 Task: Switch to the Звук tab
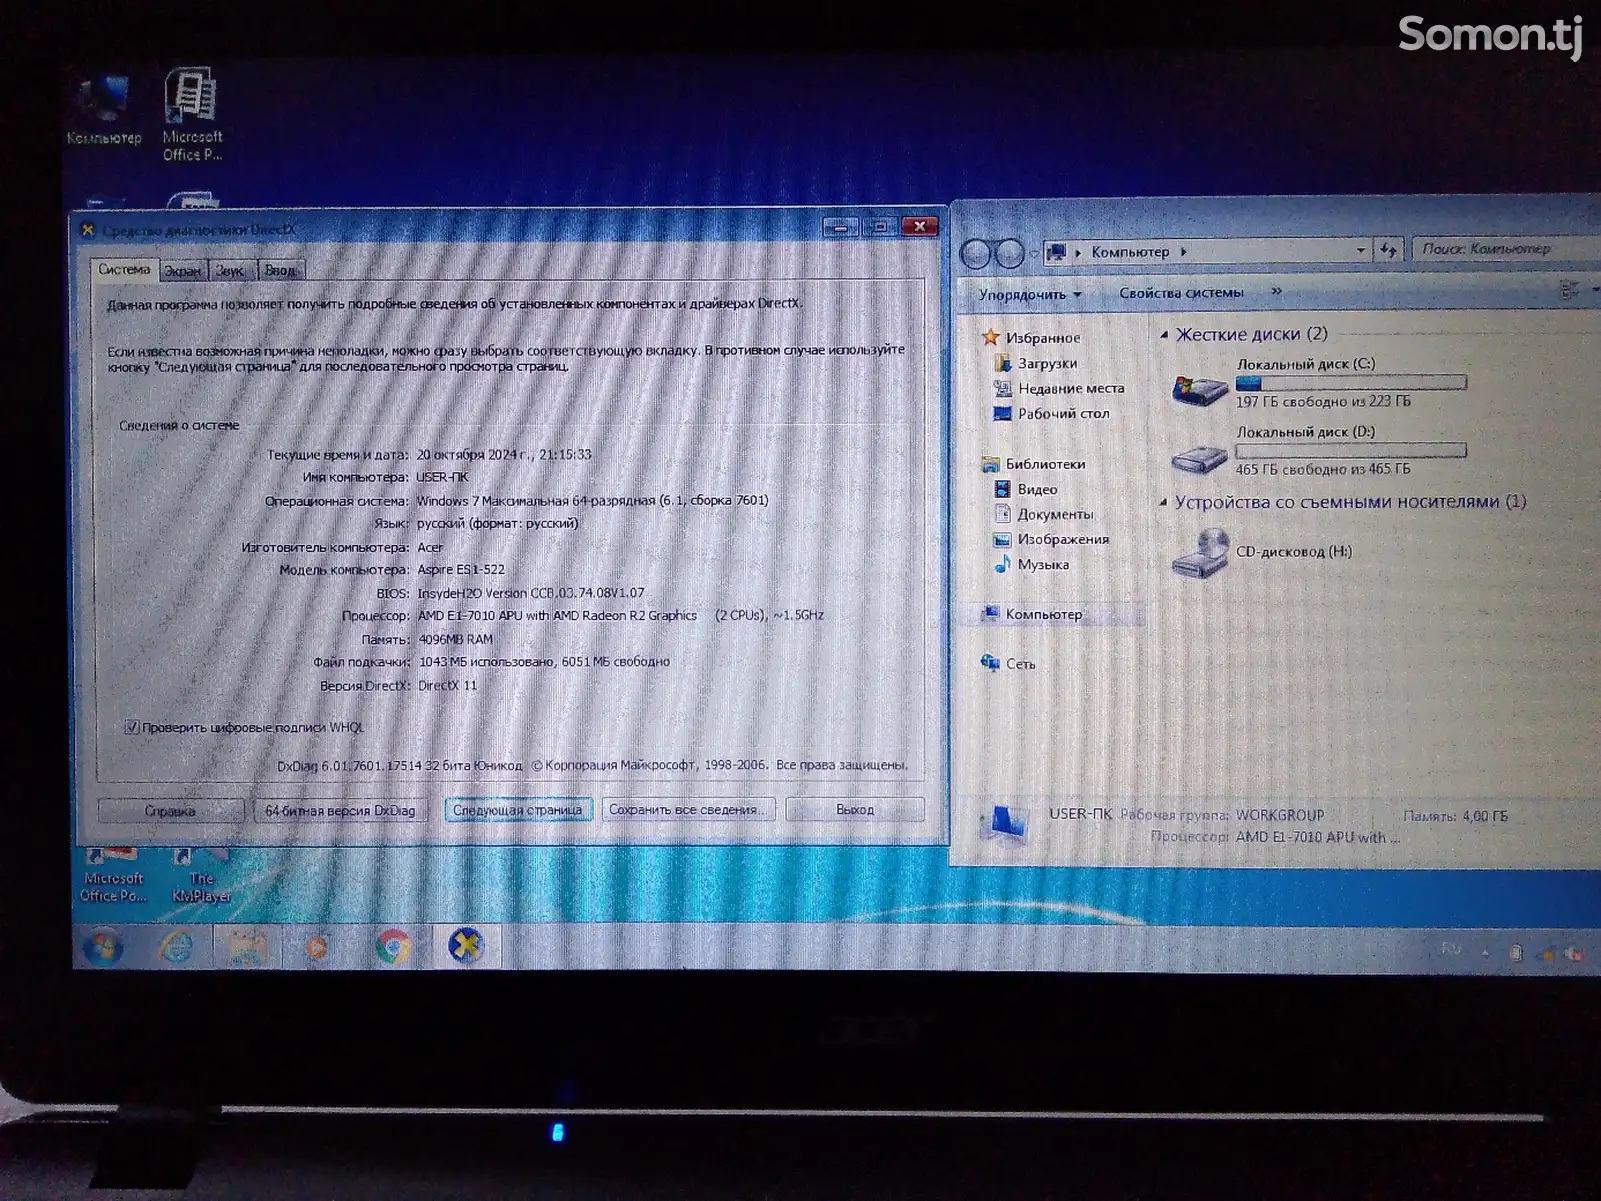(x=230, y=271)
